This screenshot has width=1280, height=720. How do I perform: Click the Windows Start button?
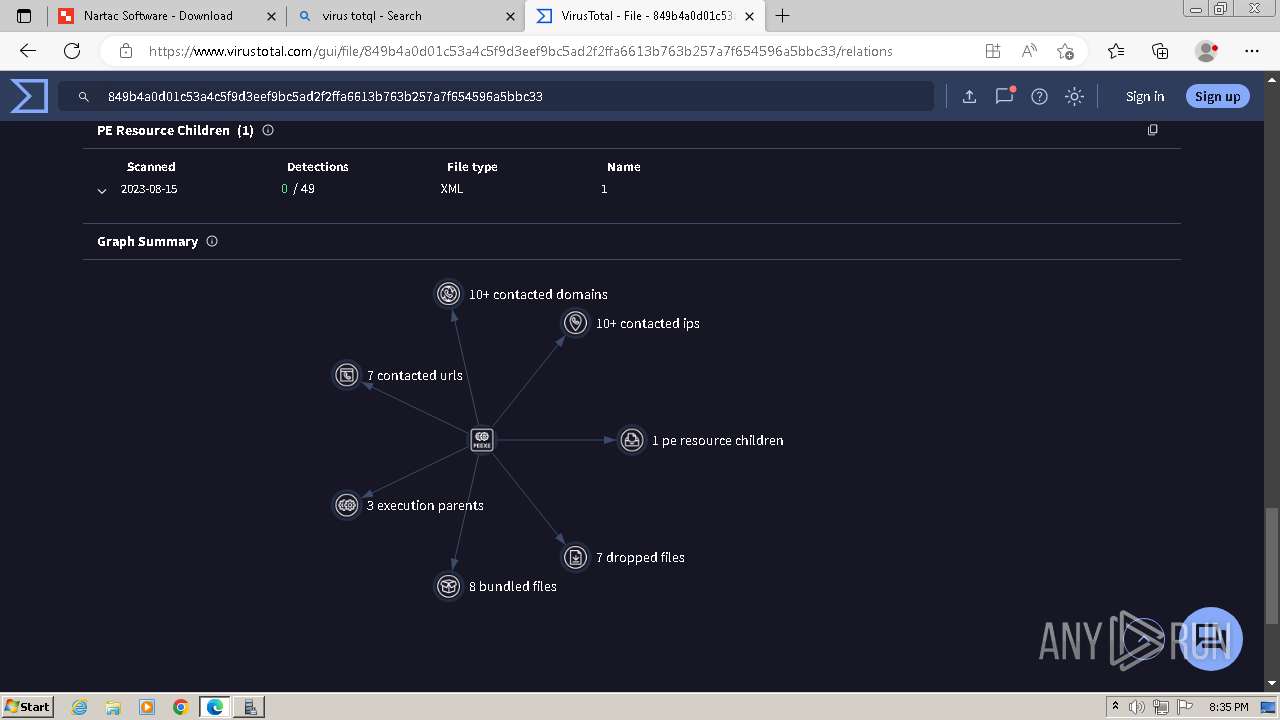[x=27, y=706]
